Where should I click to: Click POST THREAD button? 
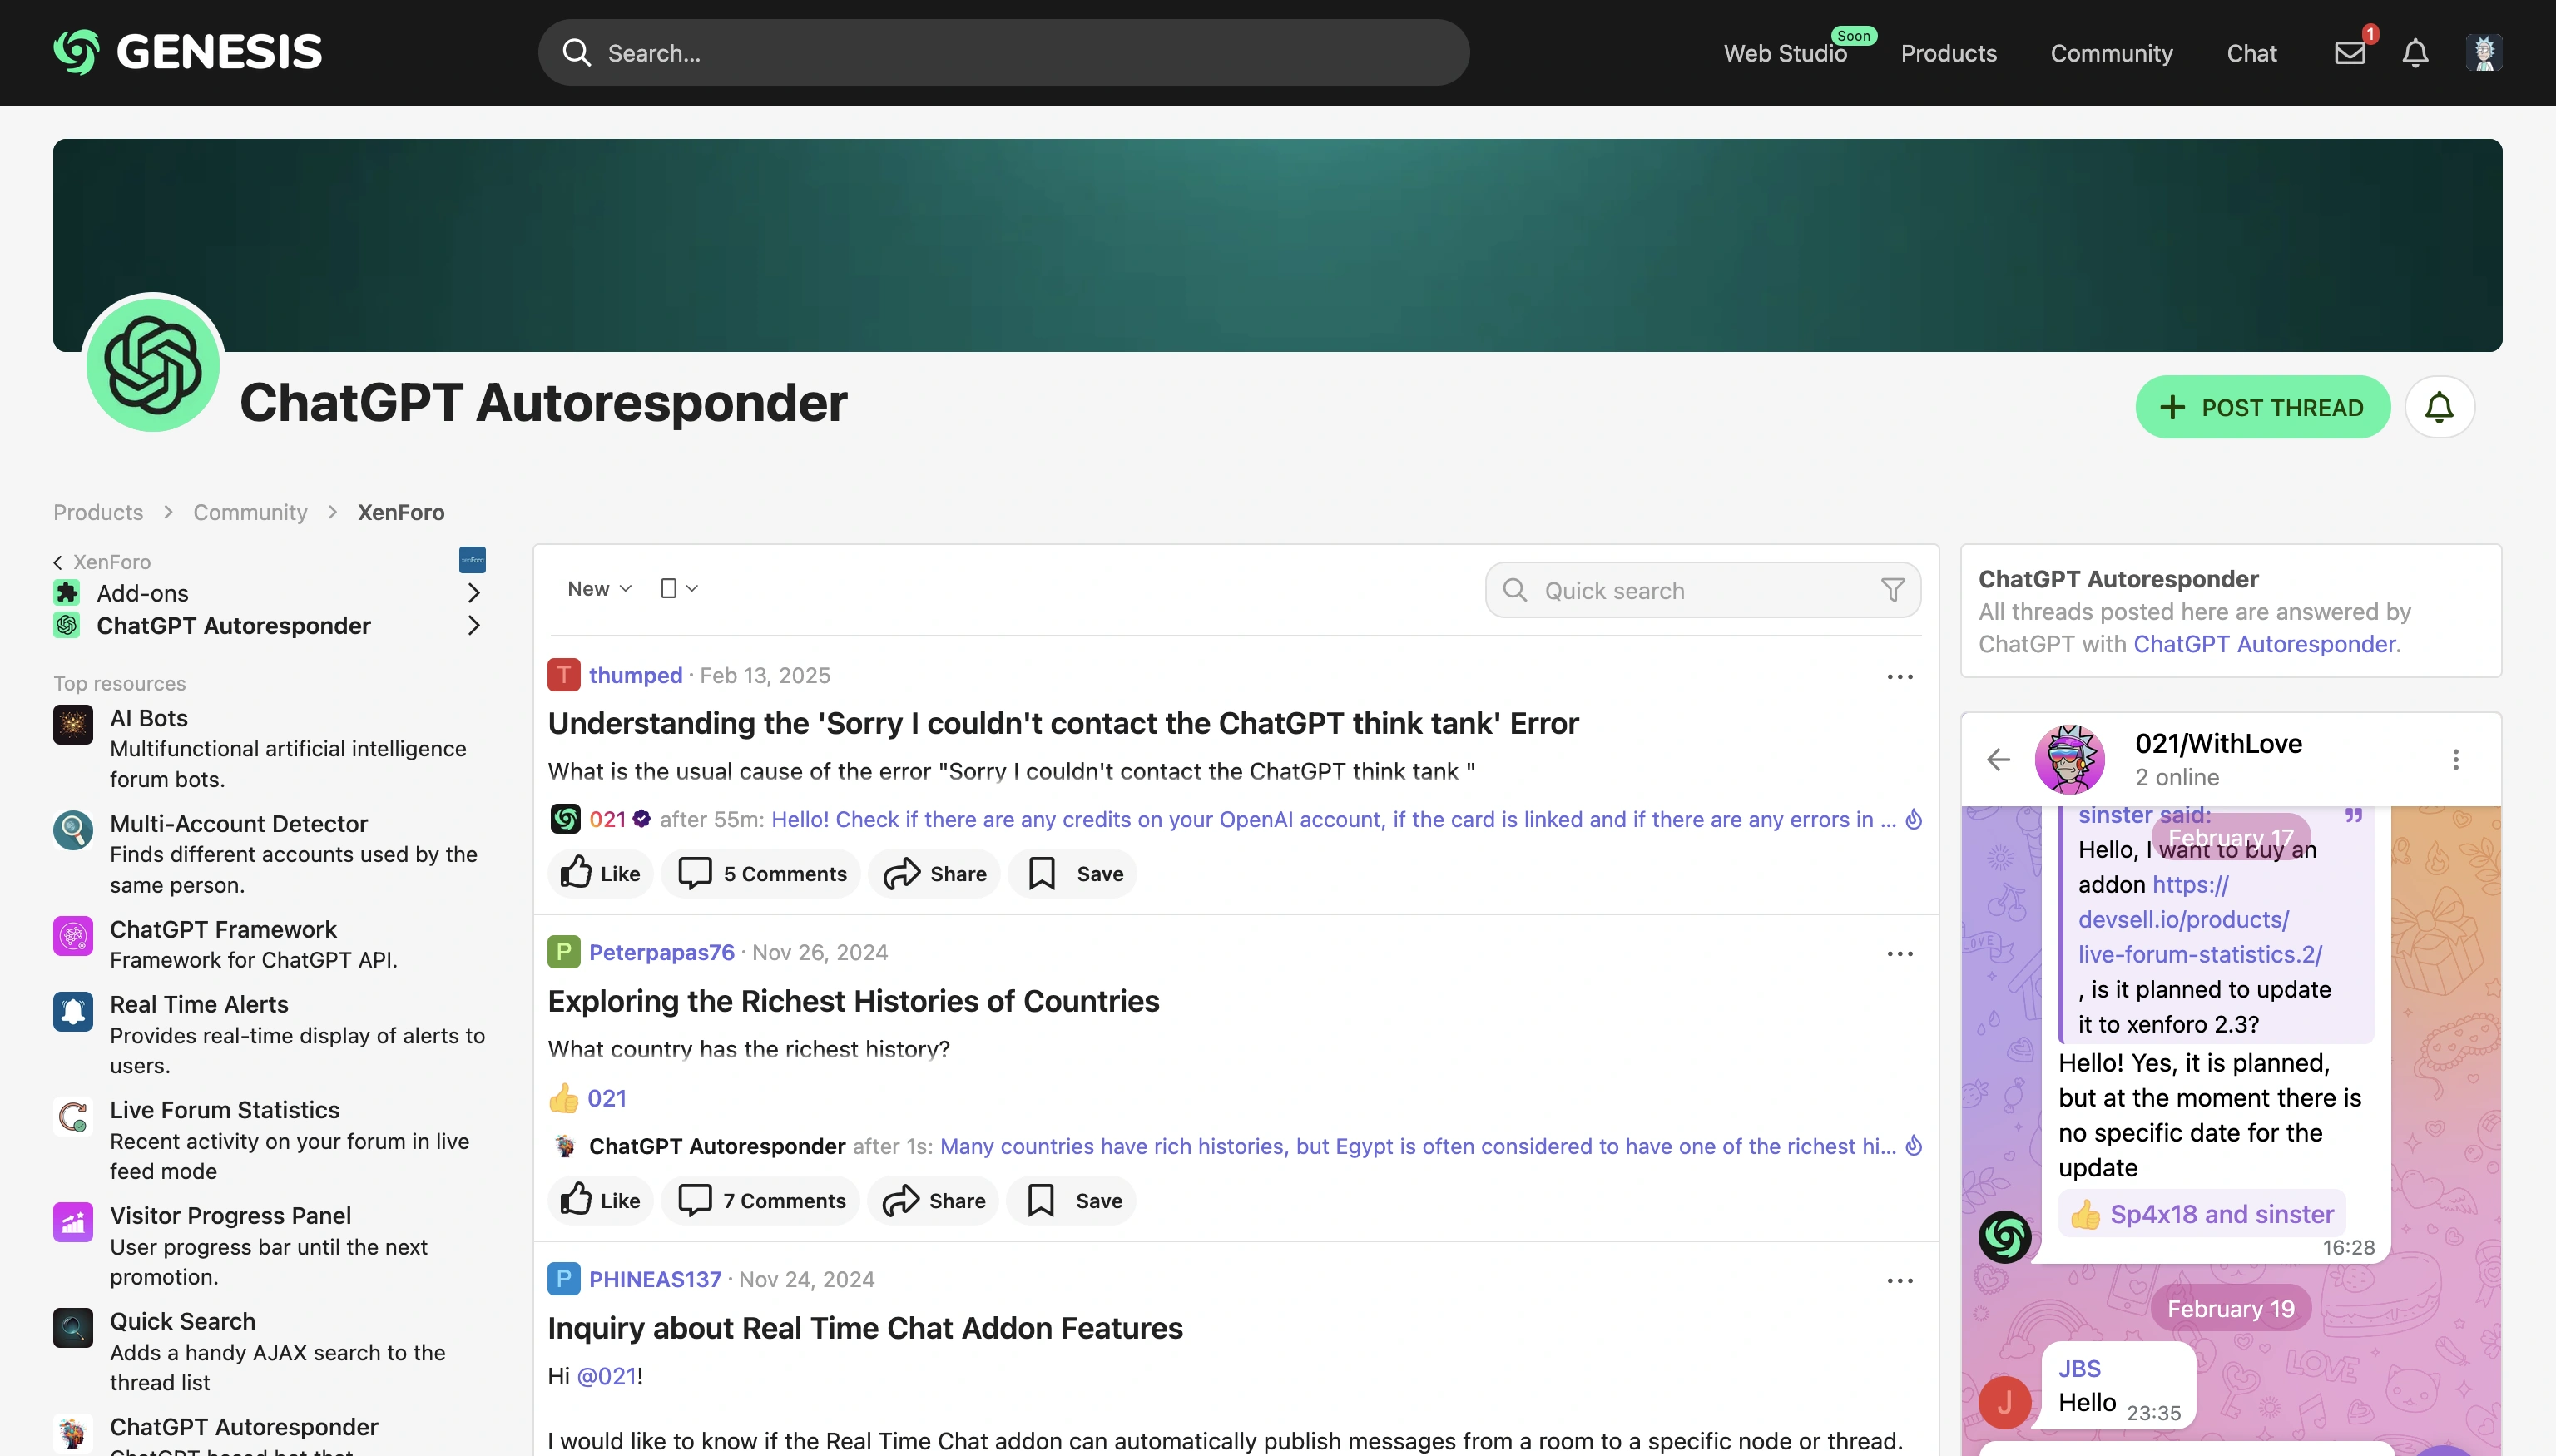point(2263,406)
